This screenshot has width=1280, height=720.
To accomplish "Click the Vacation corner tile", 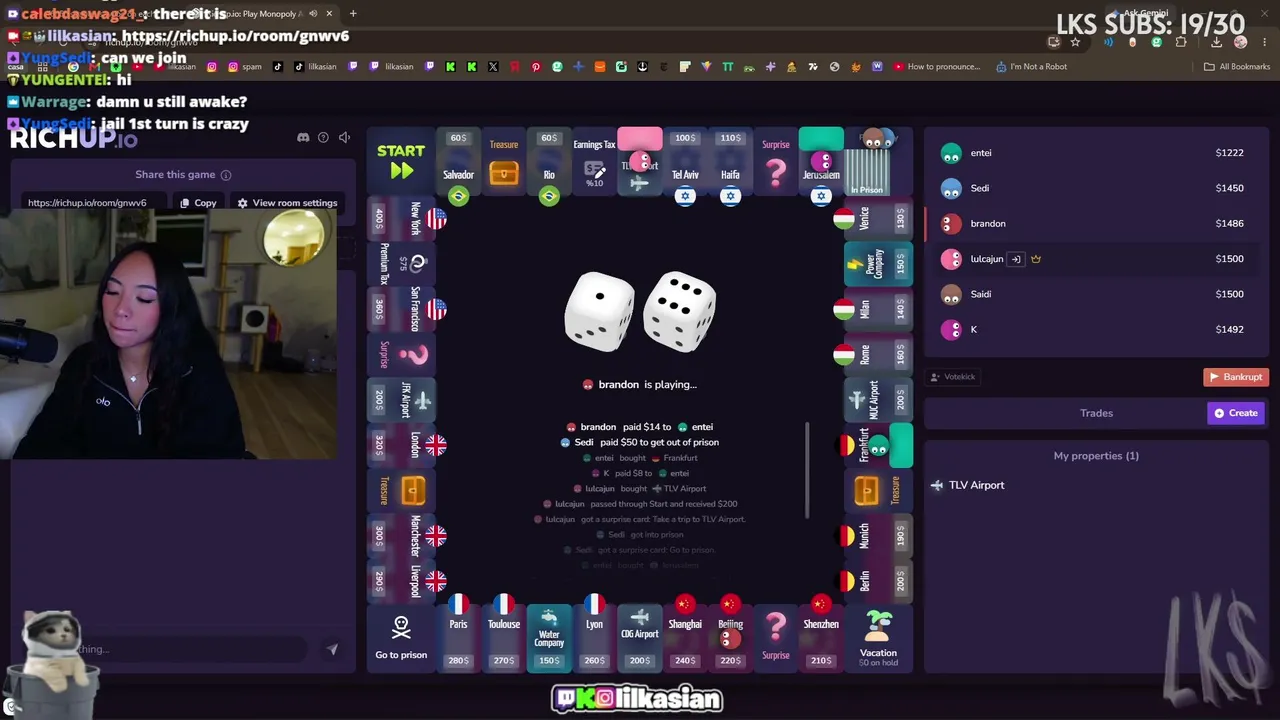I will pyautogui.click(x=878, y=638).
